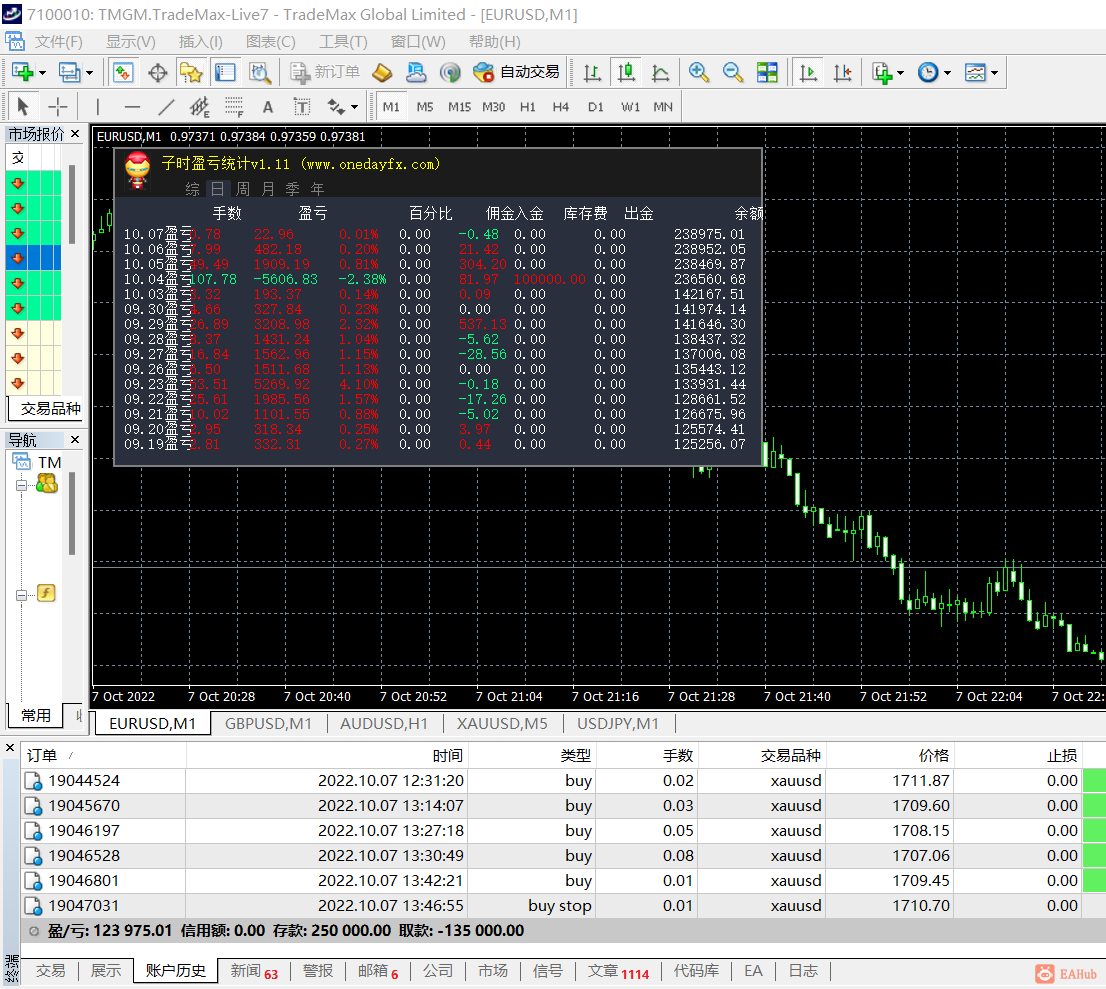The height and width of the screenshot is (989, 1106).
Task: Draw a trendline with the diagonal line tool
Action: click(166, 107)
